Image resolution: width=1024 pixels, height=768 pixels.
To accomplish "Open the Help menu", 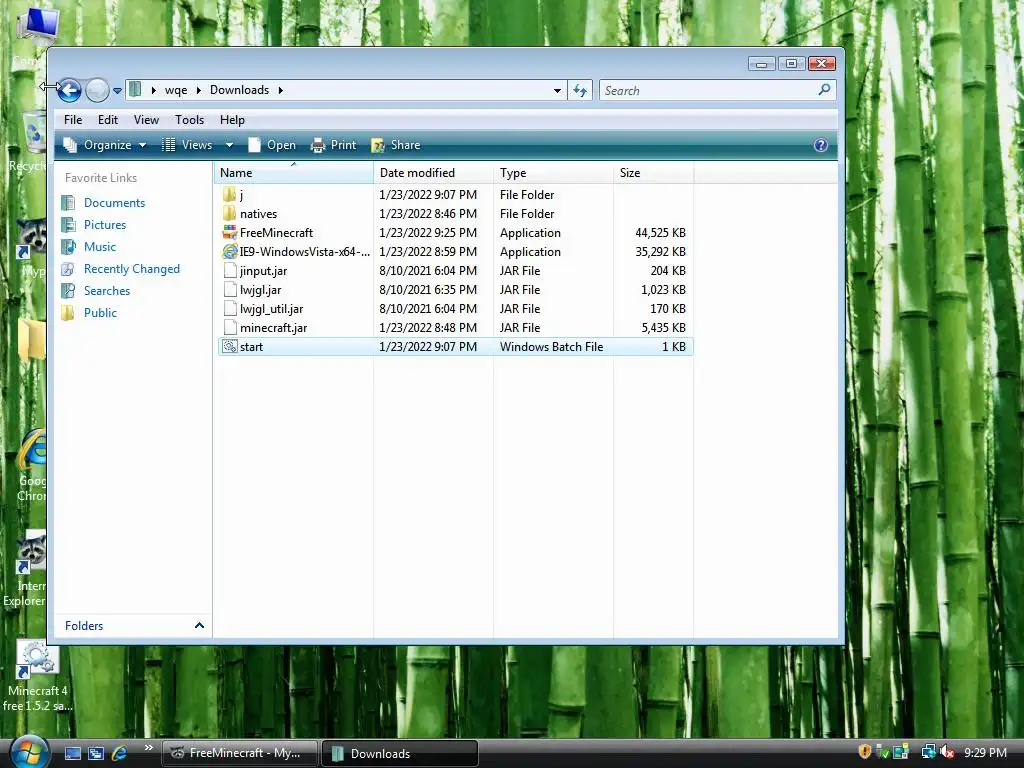I will click(232, 120).
